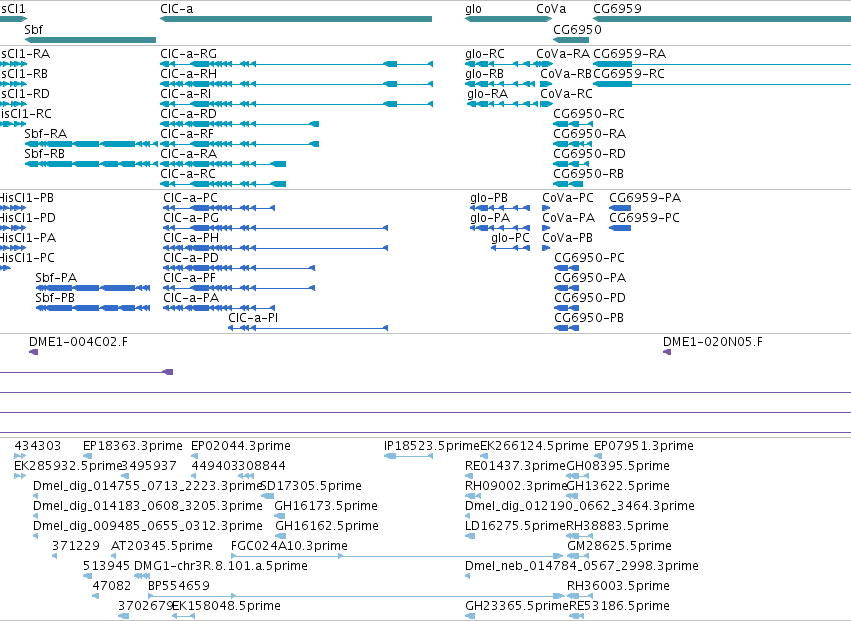Screen dimensions: 851x621
Task: Open transcript CG6950-RC
Action: 573,124
